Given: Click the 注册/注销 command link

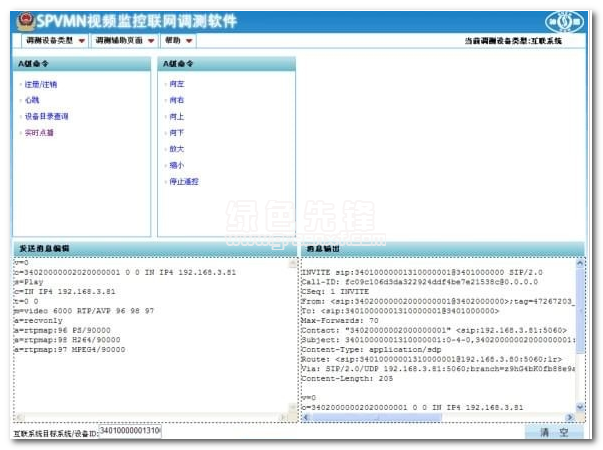Looking at the screenshot, I should click(41, 84).
